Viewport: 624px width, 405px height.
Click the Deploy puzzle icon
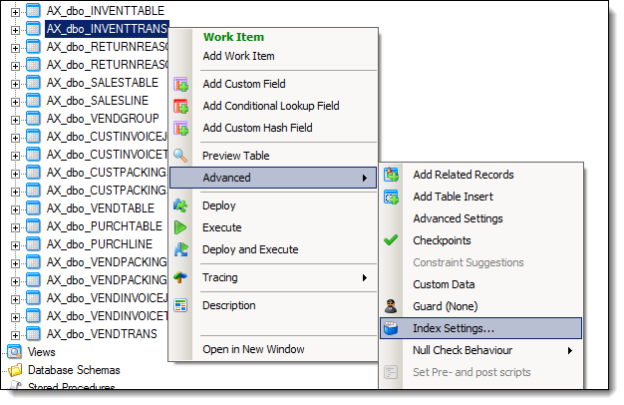[181, 206]
